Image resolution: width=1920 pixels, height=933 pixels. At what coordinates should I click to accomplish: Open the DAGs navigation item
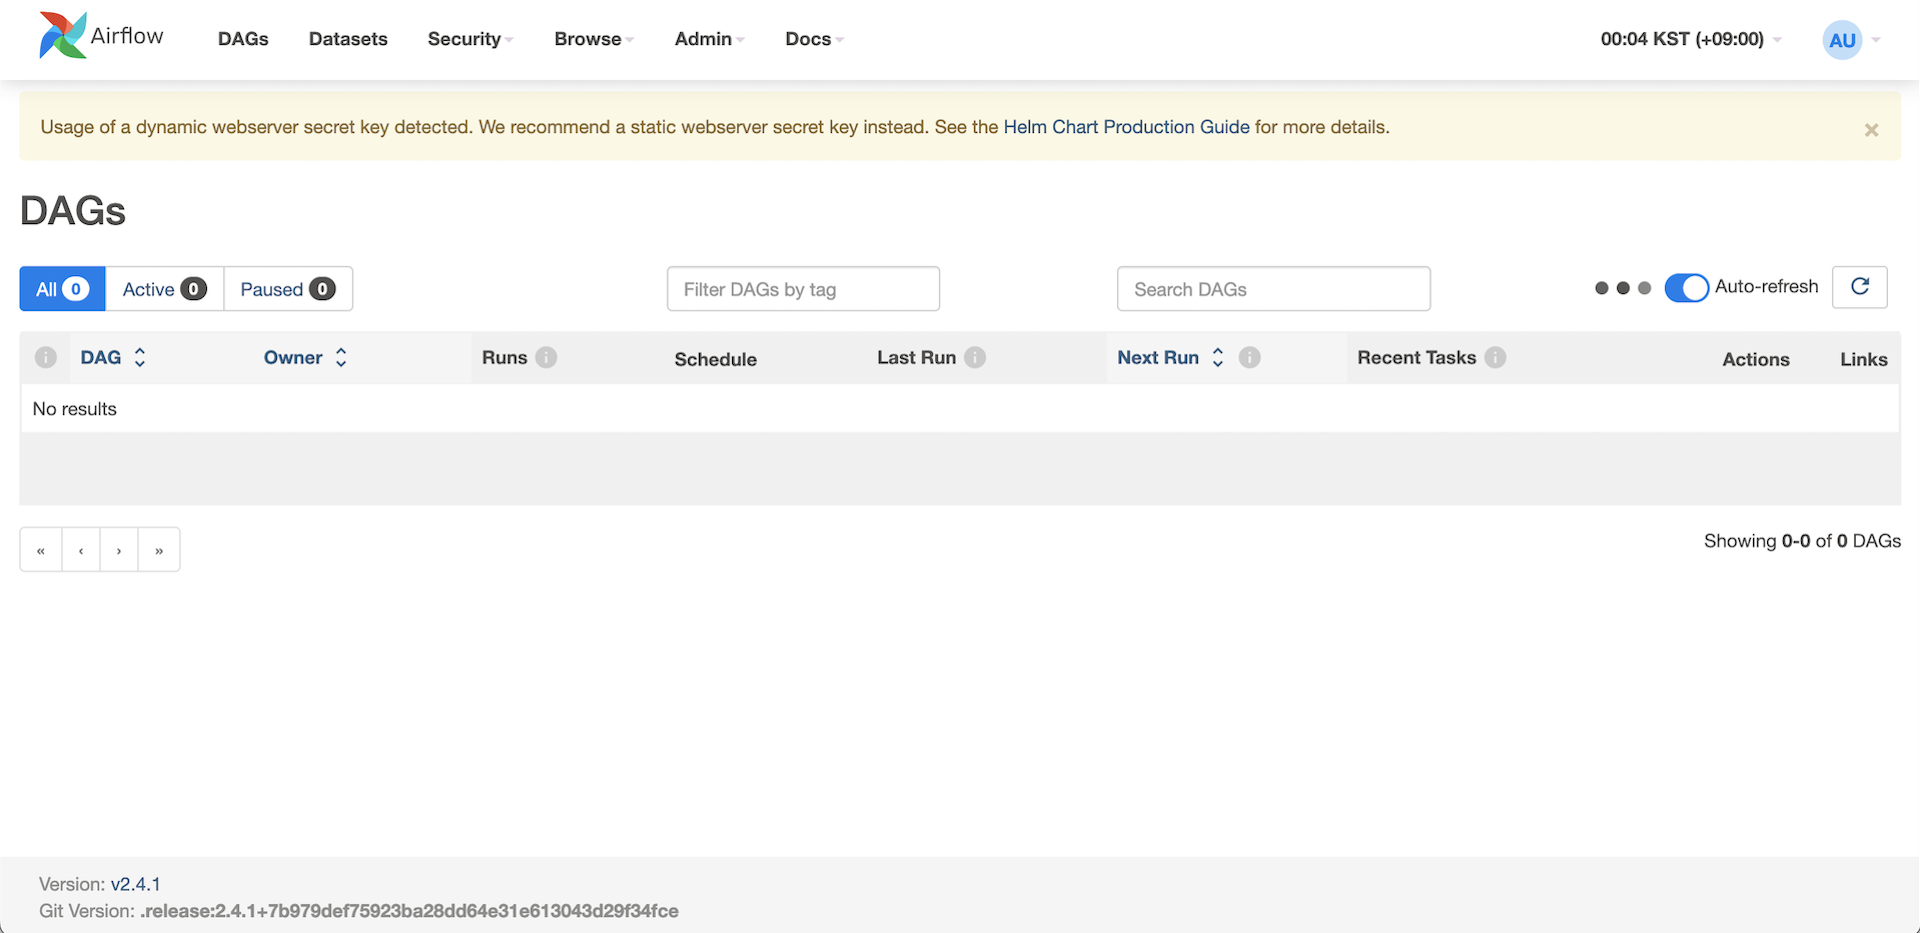coord(243,39)
